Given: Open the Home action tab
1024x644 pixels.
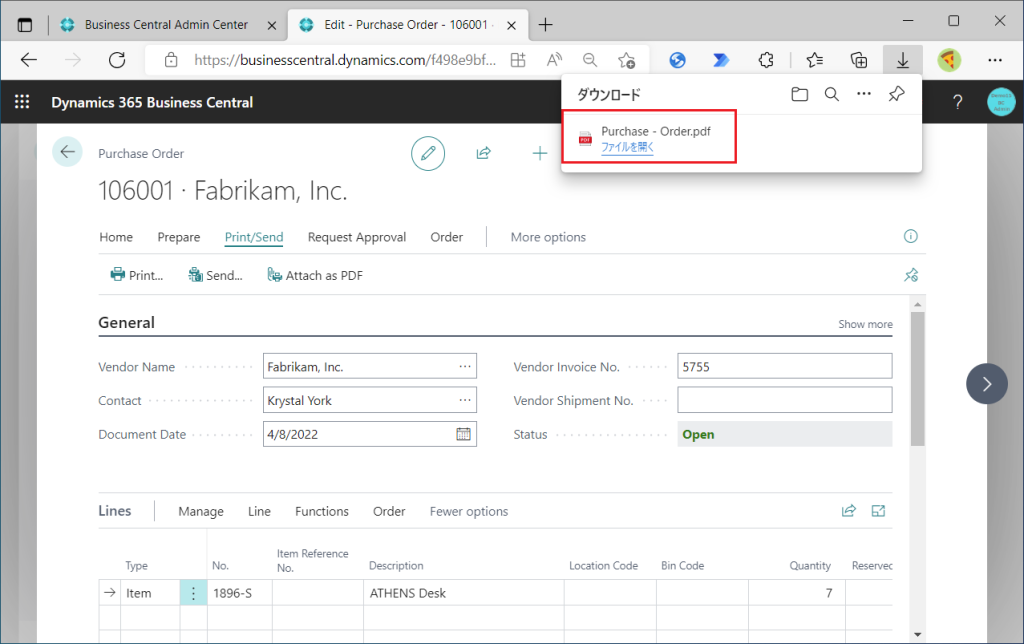Looking at the screenshot, I should click(x=116, y=237).
